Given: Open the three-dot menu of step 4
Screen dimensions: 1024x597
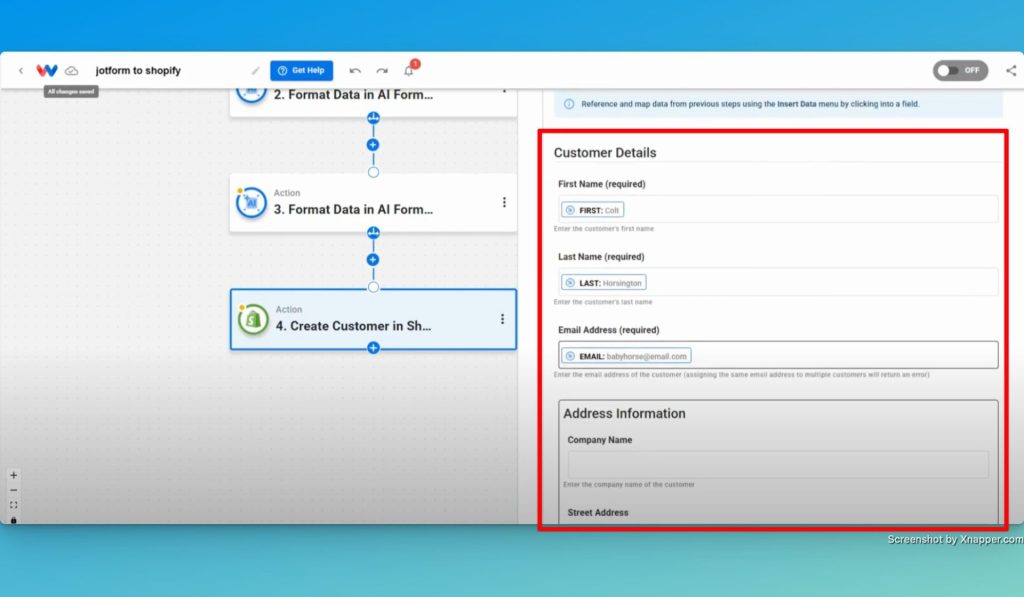Looking at the screenshot, I should pos(502,319).
